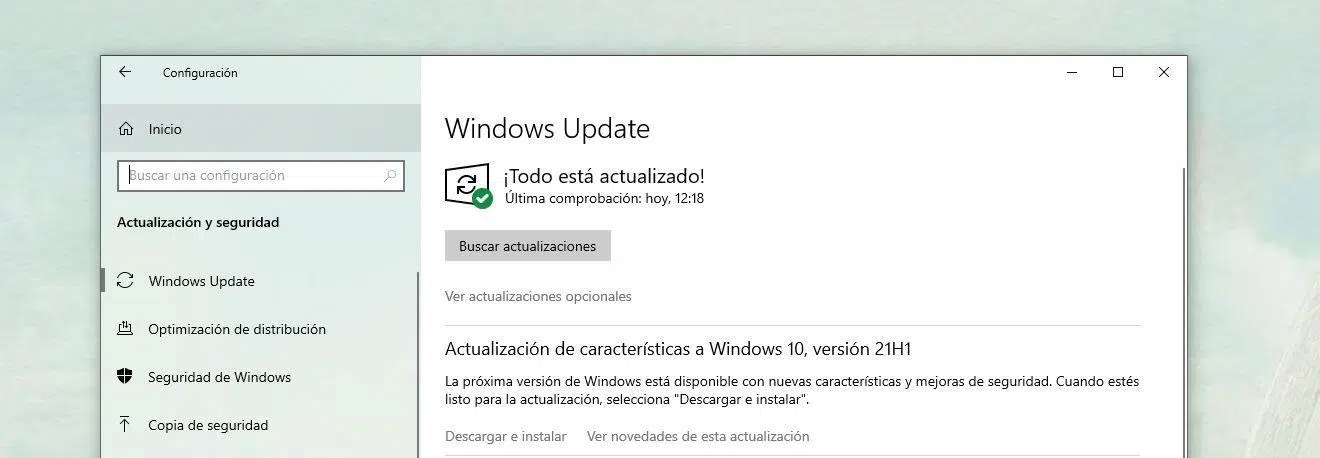This screenshot has height=458, width=1320.
Task: Click the sidebar vertical scrollbar
Action: (x=418, y=363)
